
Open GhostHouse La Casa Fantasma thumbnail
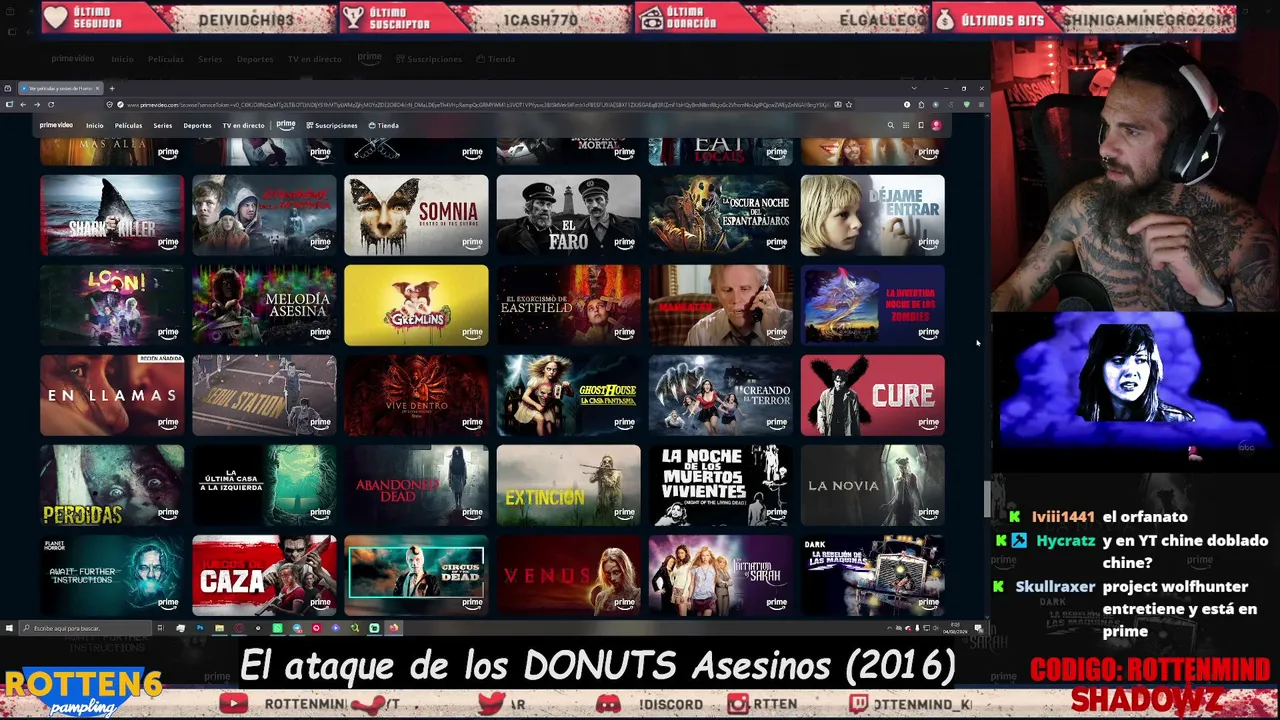[568, 395]
